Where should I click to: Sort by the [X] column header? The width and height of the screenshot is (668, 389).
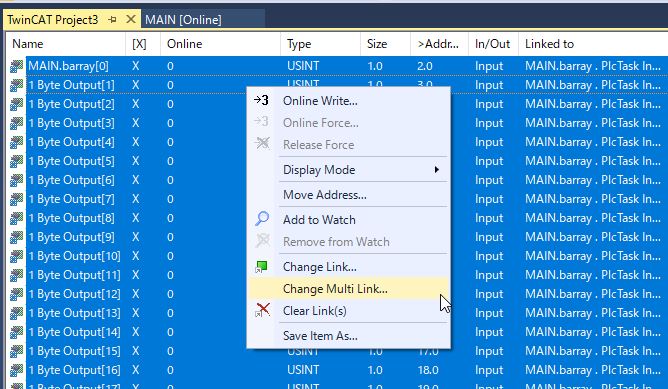(x=143, y=44)
